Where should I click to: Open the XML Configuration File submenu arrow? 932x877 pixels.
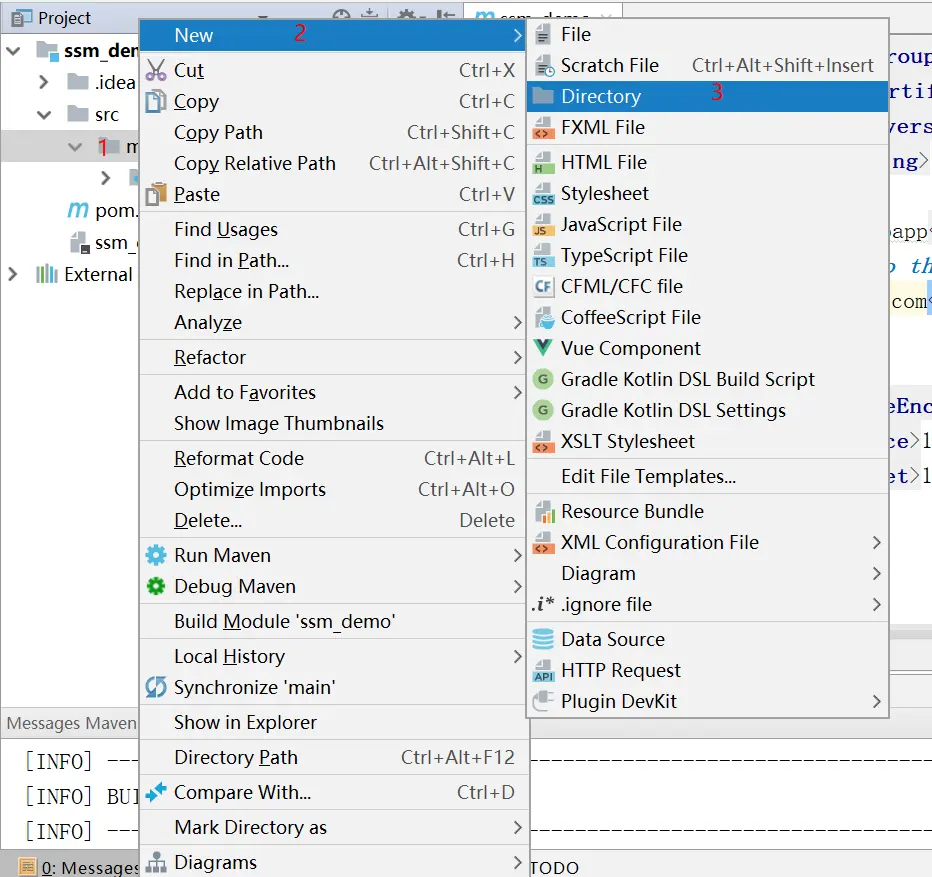coord(877,542)
